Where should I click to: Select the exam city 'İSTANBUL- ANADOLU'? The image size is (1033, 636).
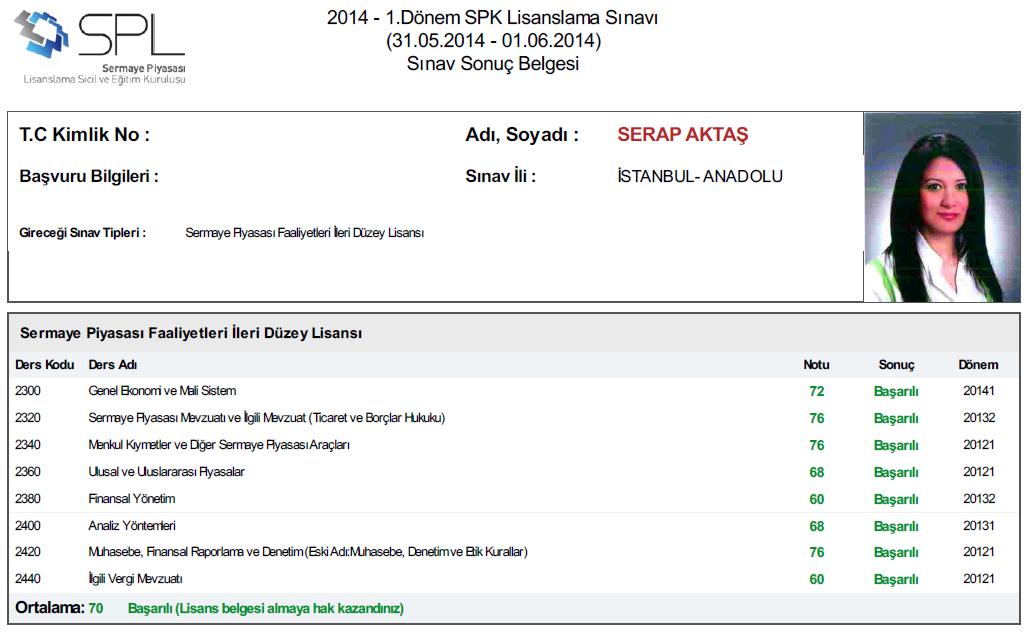click(700, 176)
